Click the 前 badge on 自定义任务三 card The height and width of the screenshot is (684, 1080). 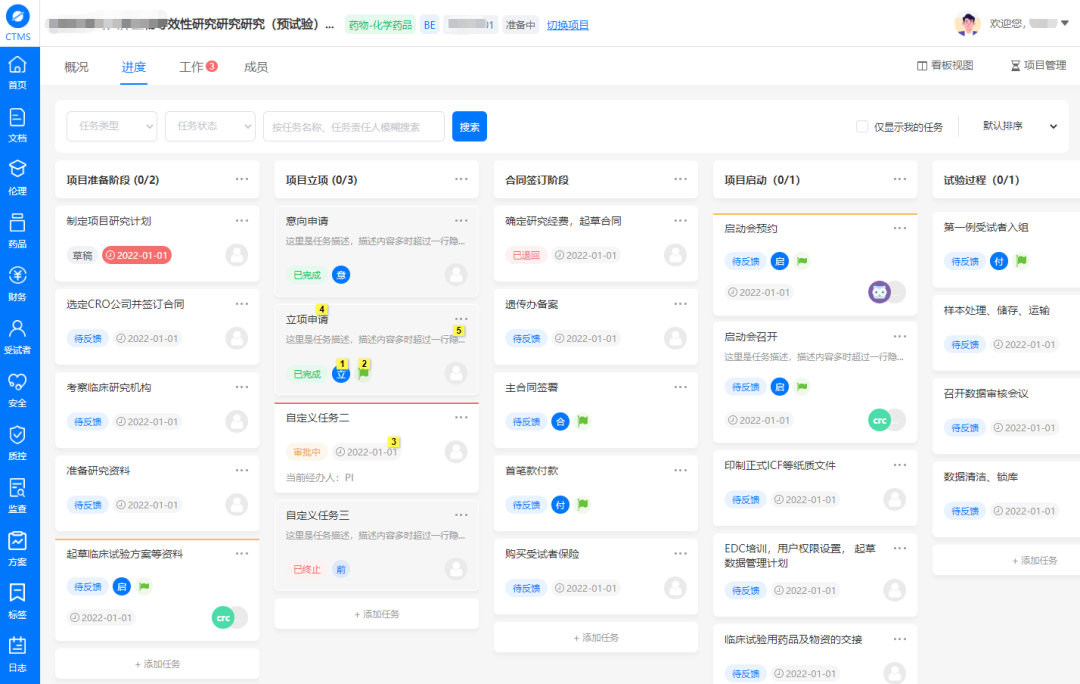tap(341, 570)
